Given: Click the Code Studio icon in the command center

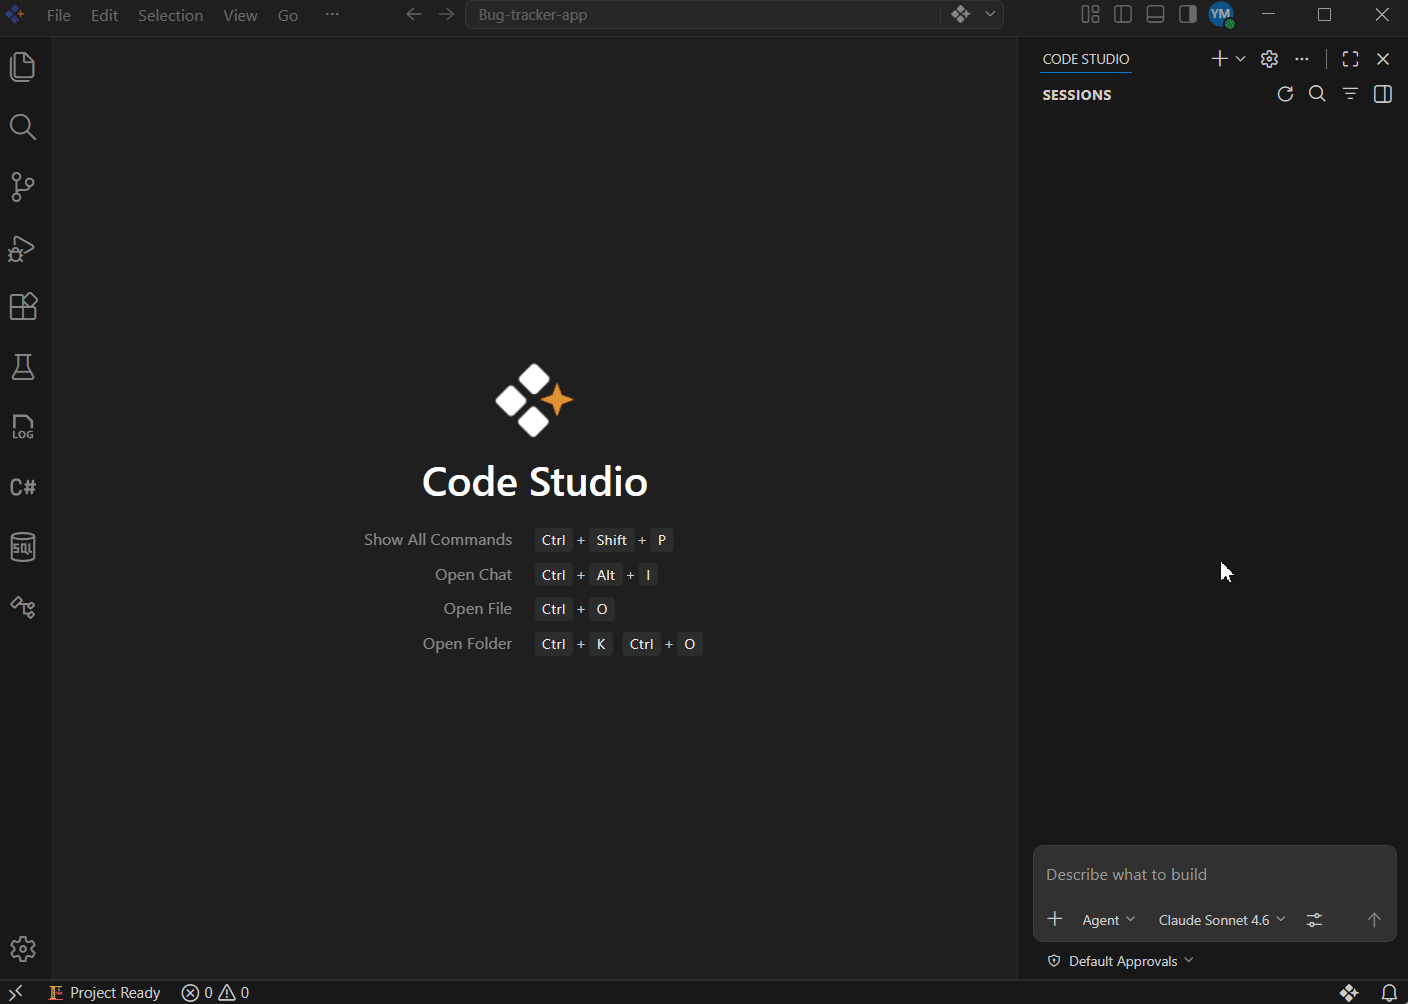Looking at the screenshot, I should pos(960,14).
